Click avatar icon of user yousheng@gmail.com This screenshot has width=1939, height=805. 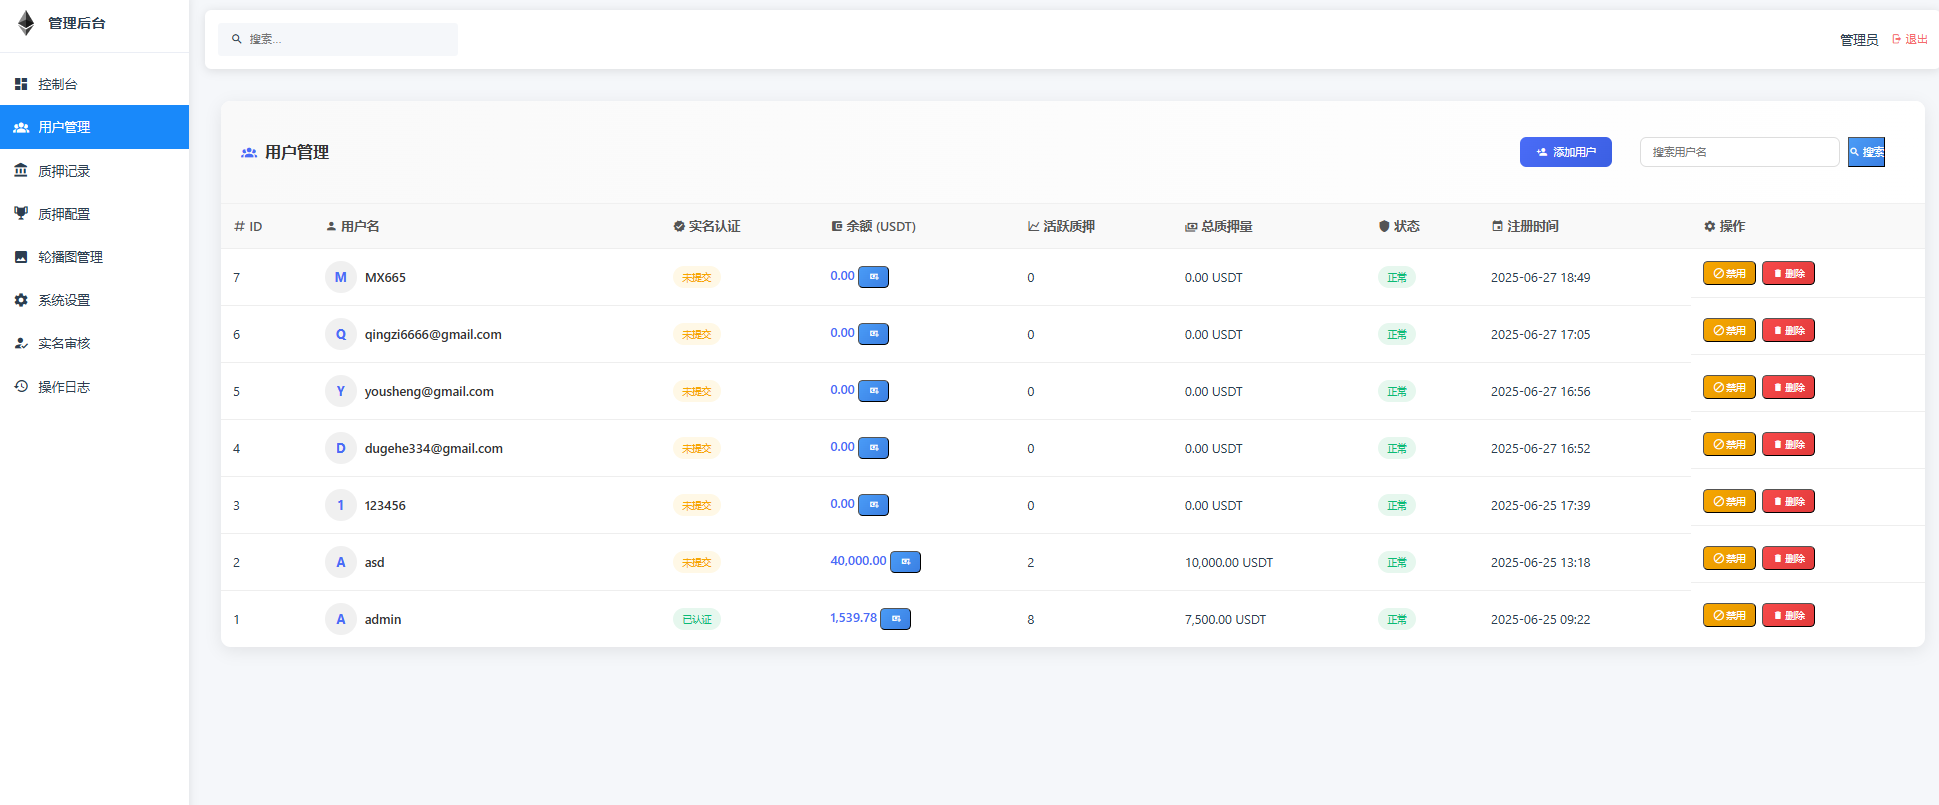[x=340, y=391]
